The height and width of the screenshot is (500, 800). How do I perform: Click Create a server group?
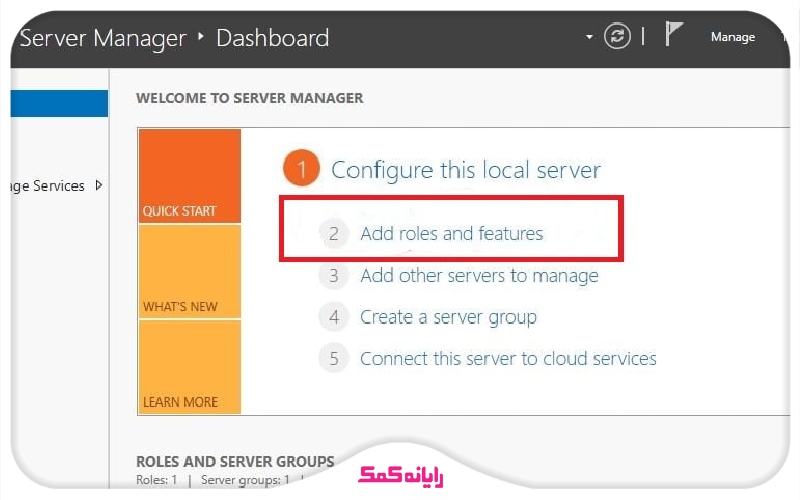pos(448,317)
